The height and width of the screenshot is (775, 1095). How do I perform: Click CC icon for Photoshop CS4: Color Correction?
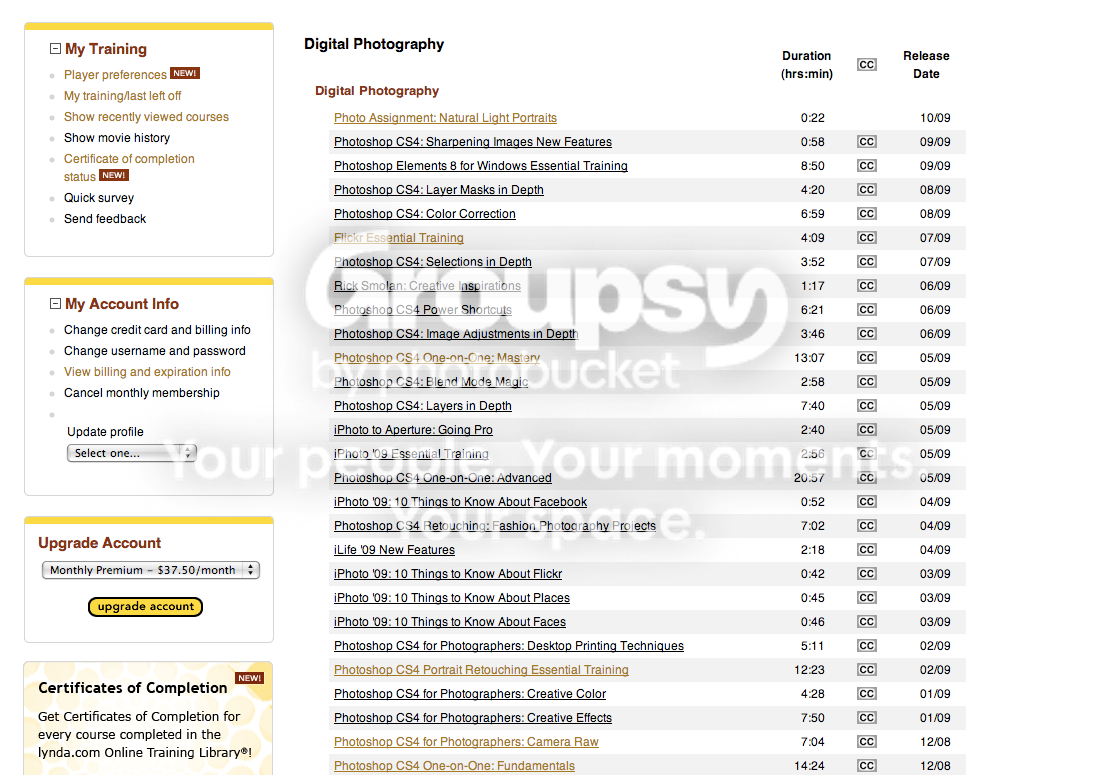click(x=867, y=214)
